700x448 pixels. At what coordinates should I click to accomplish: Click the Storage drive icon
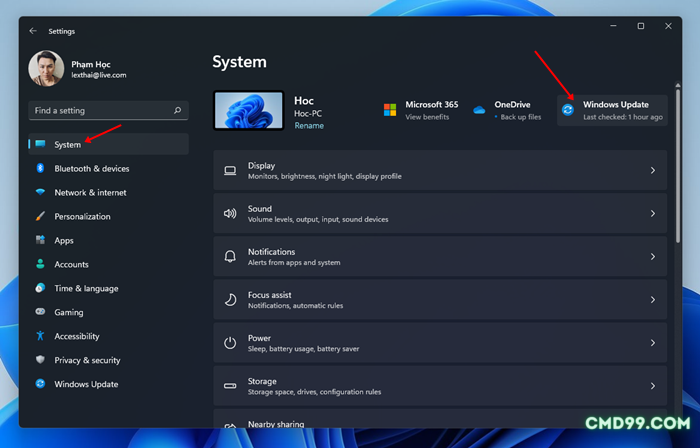230,386
